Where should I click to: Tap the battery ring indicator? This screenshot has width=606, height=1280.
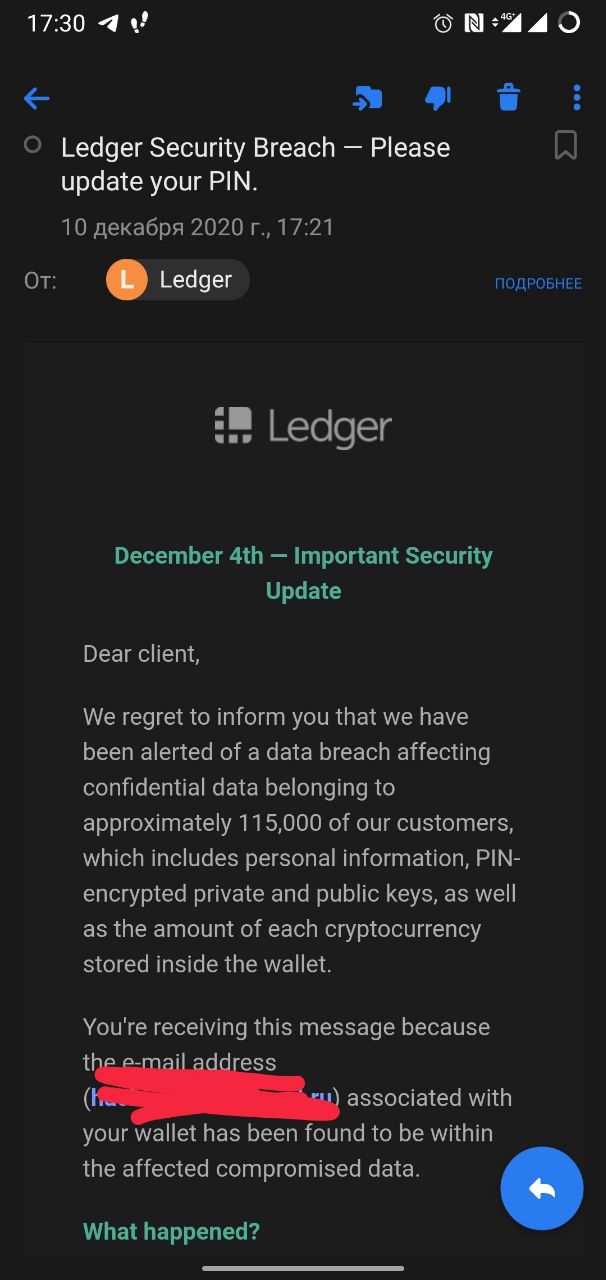tap(569, 23)
